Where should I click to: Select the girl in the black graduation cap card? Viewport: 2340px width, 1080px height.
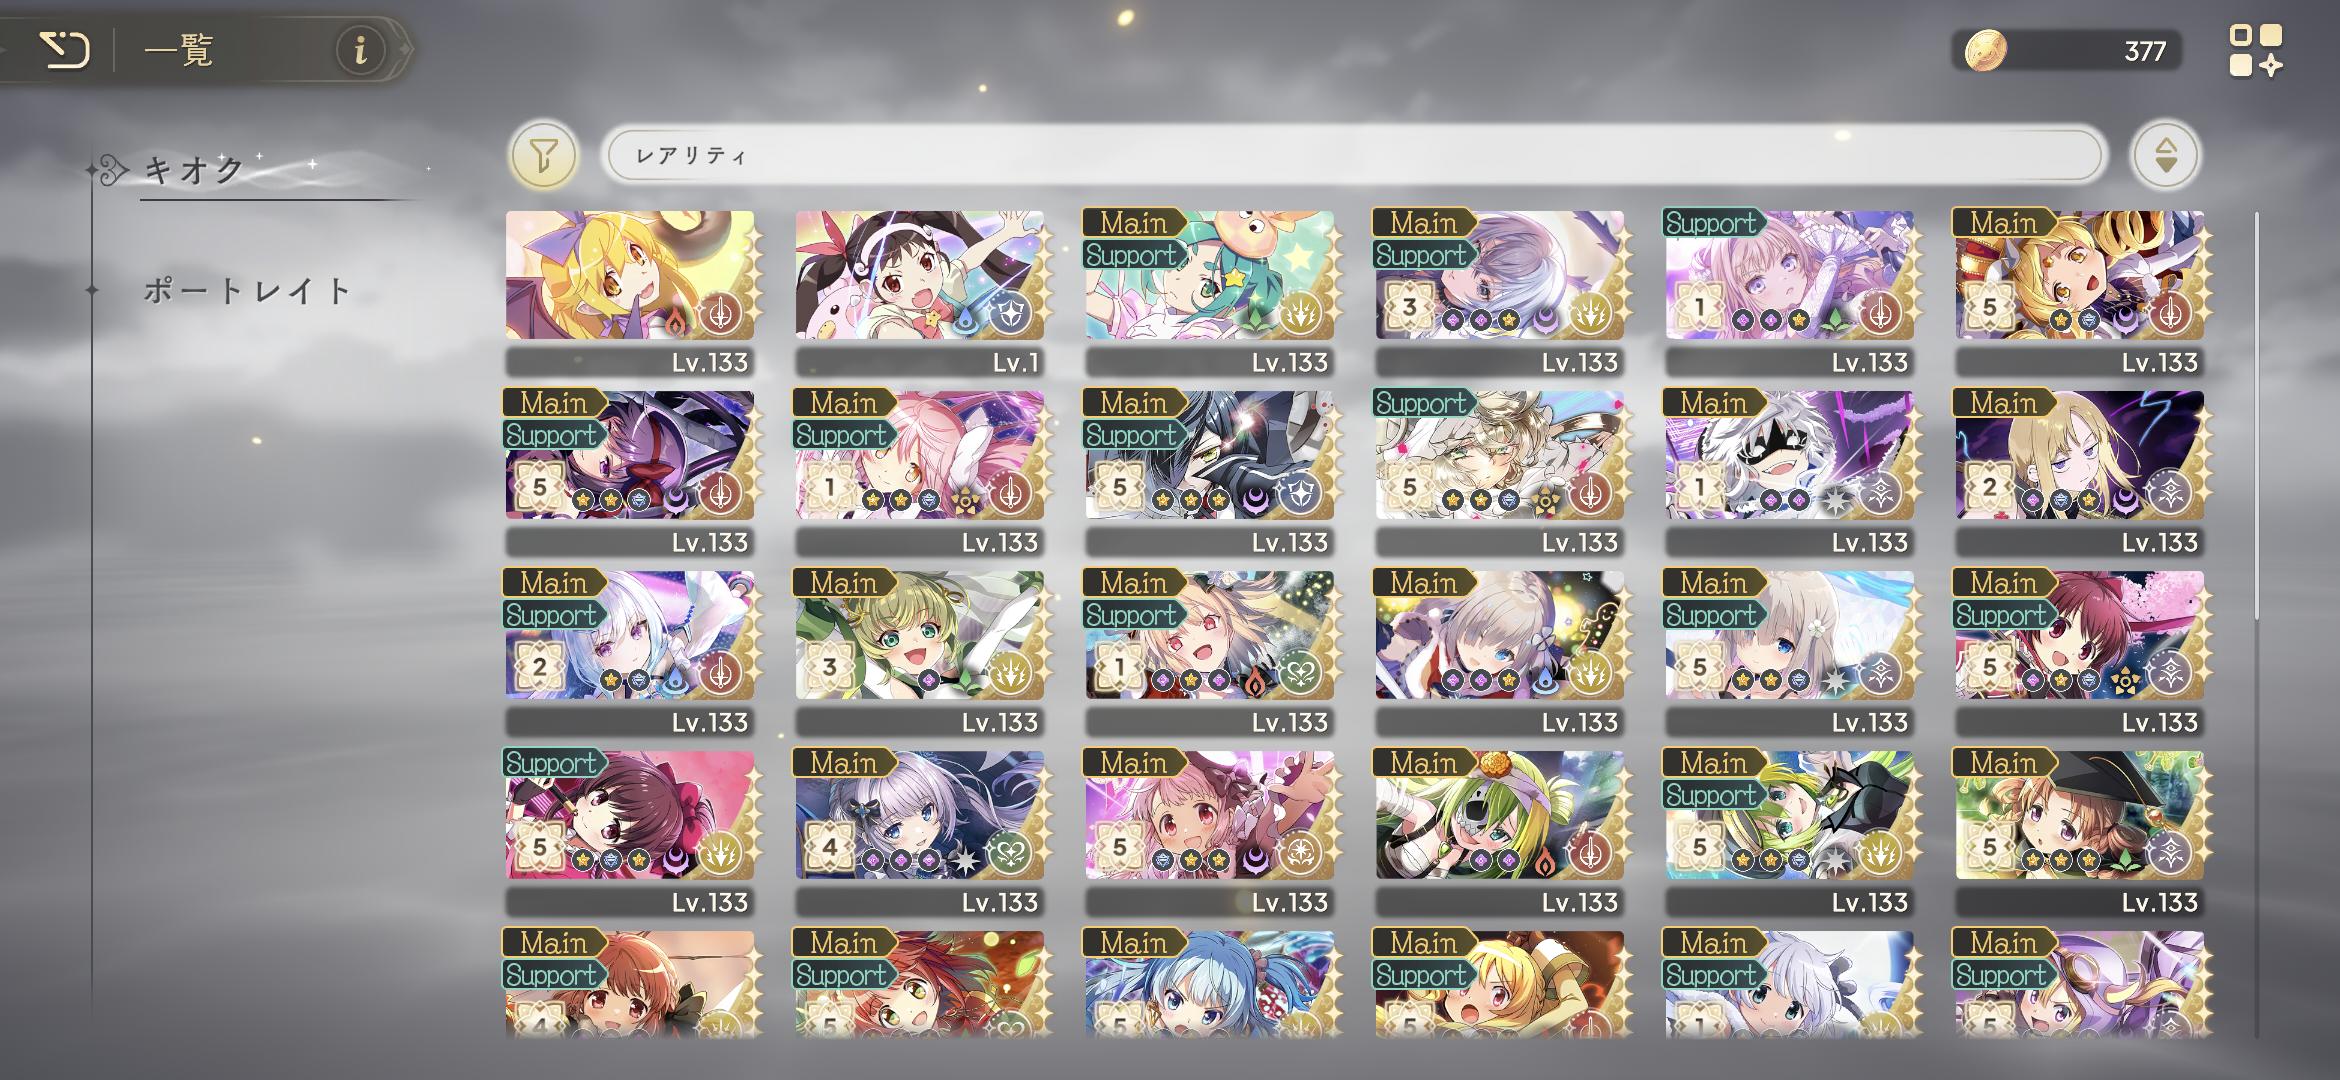(2080, 832)
